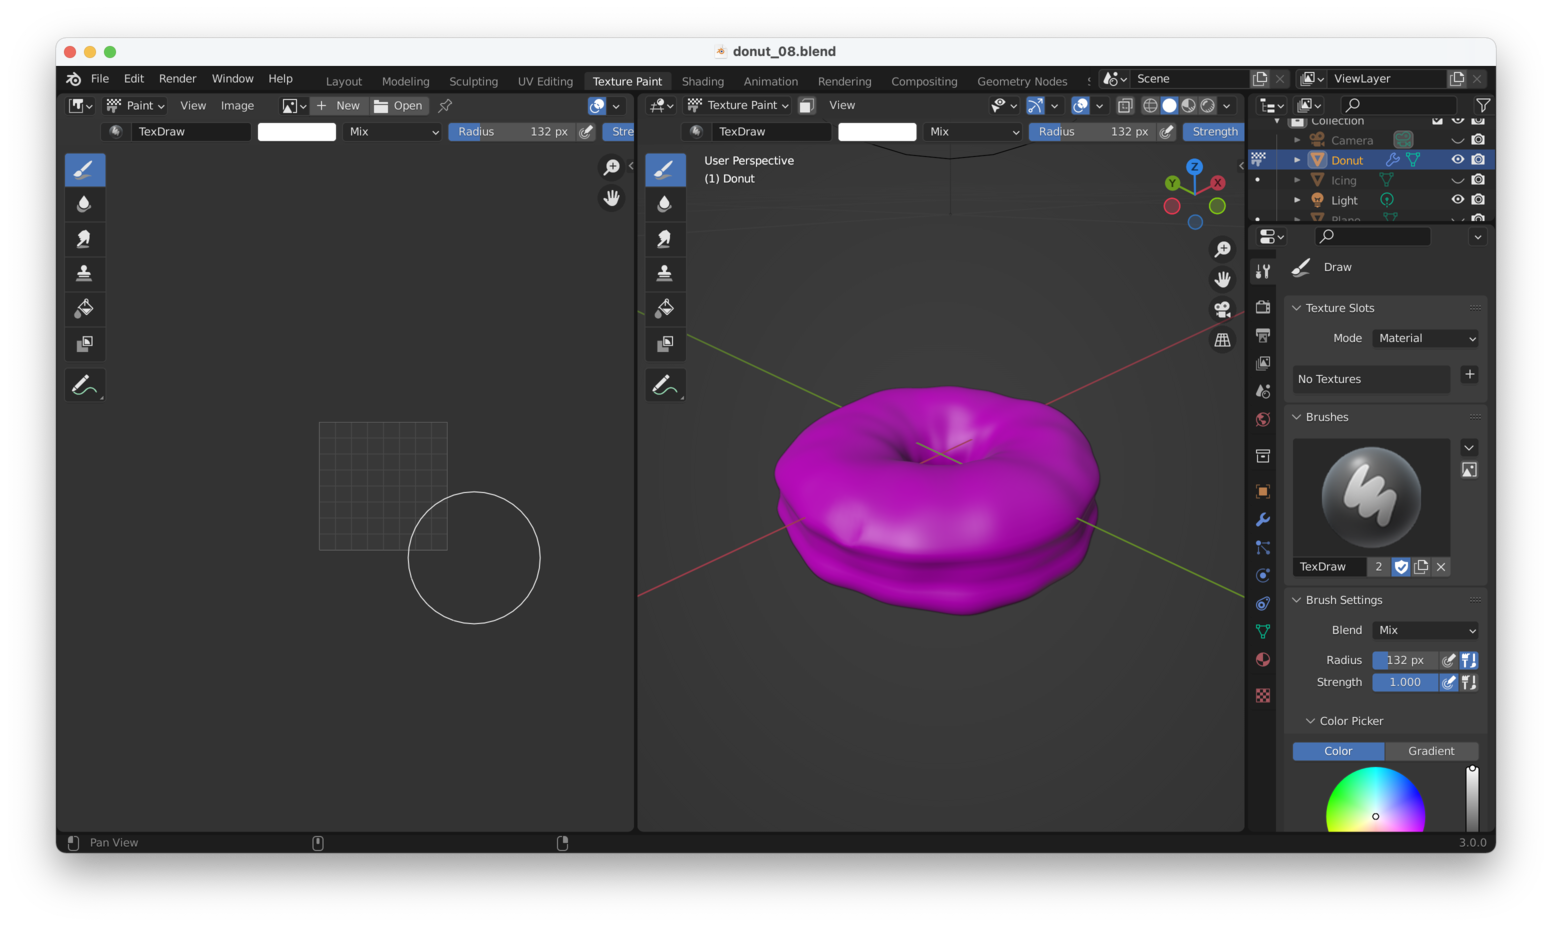The height and width of the screenshot is (927, 1552).
Task: Select the Smear tool in 3D viewport toolbar
Action: tap(665, 239)
